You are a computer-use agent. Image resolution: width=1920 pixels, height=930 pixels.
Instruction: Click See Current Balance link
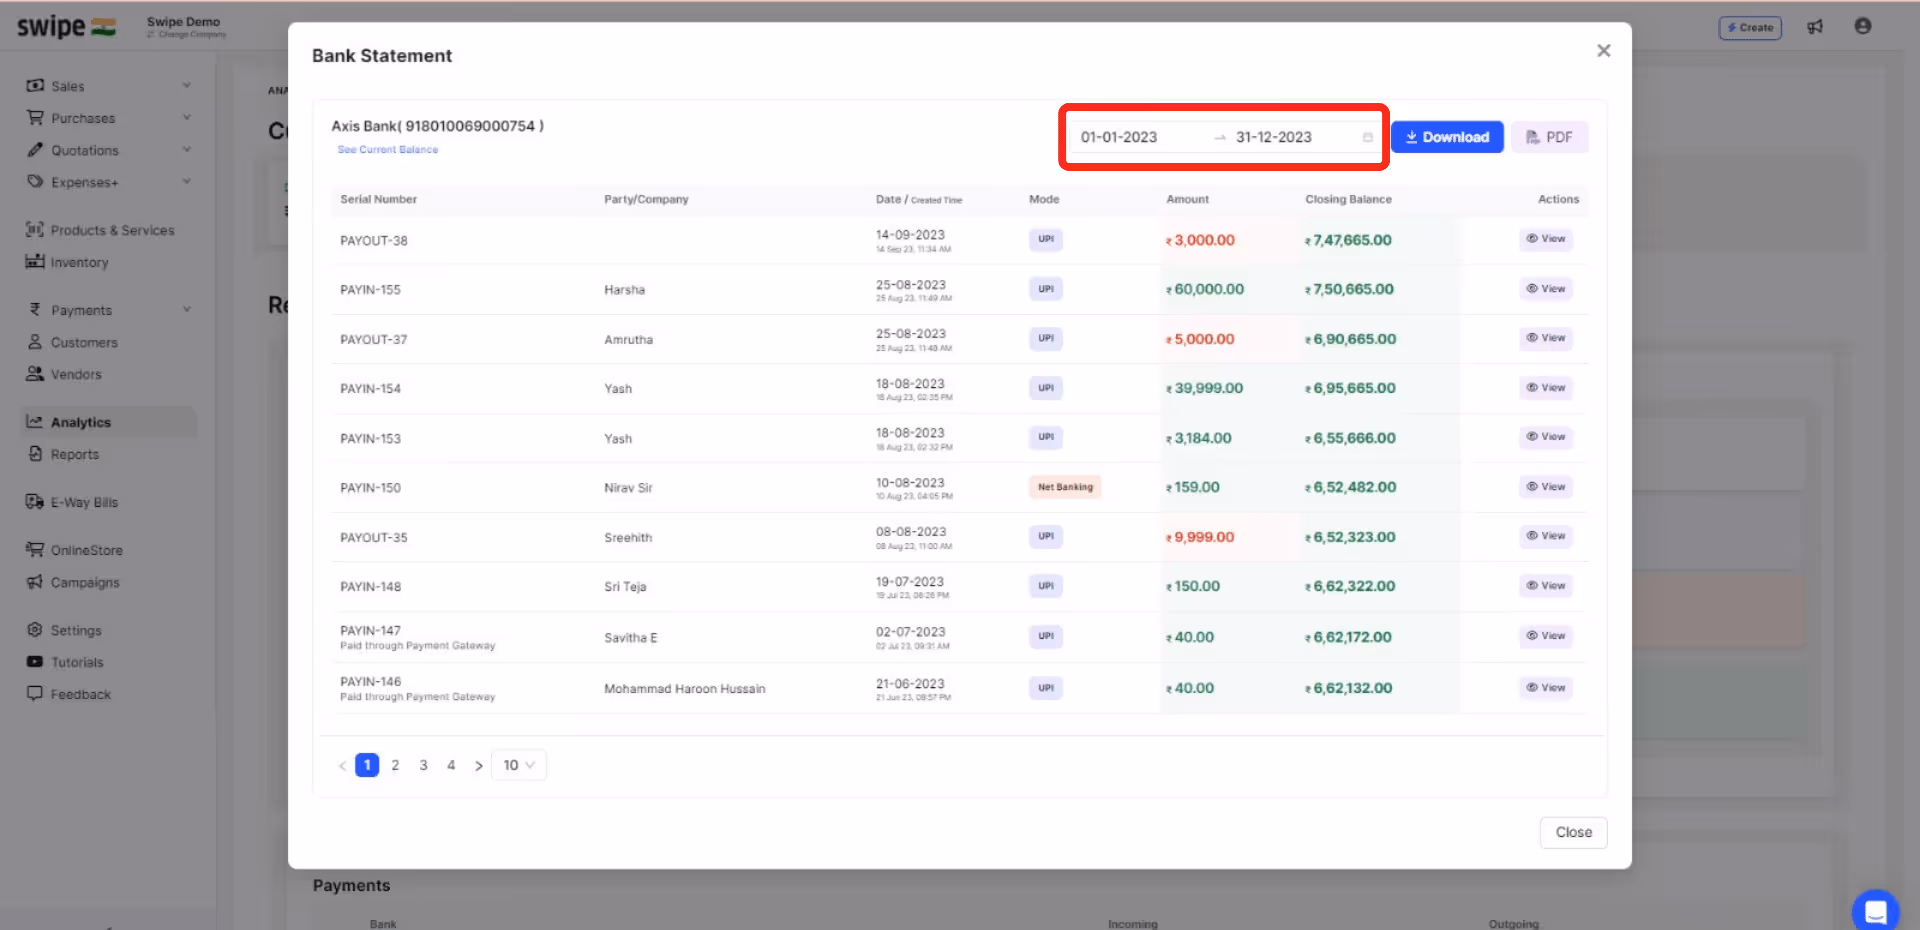point(387,150)
